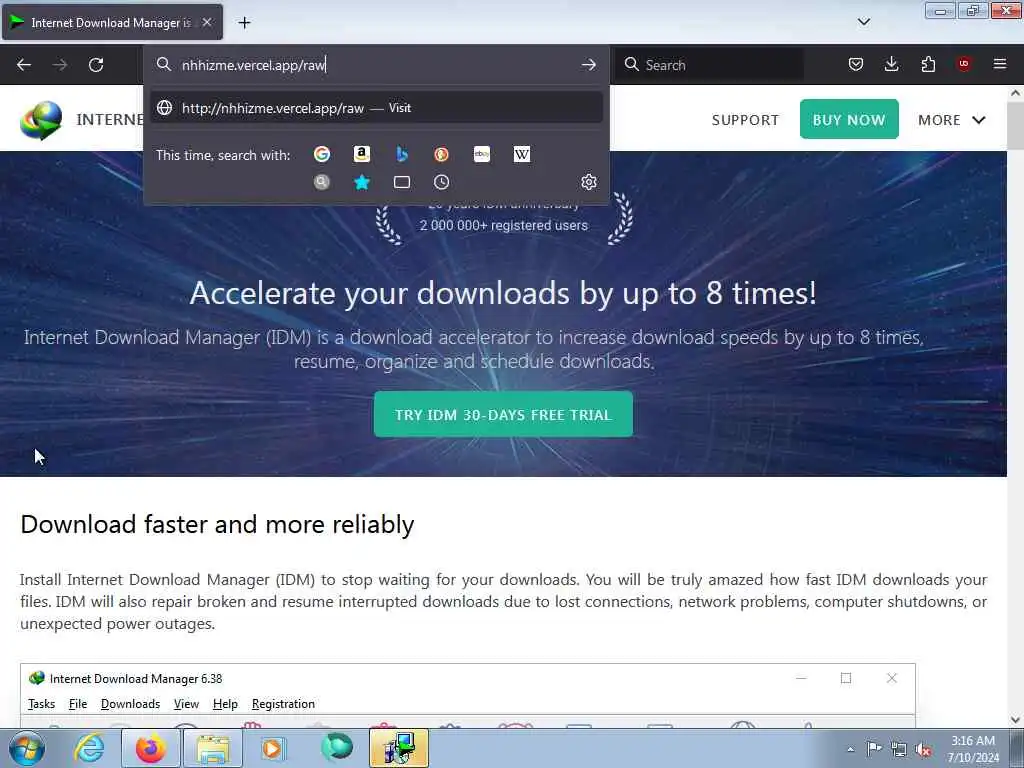Search this time with Amazon
Viewport: 1024px width, 768px height.
pyautogui.click(x=362, y=154)
